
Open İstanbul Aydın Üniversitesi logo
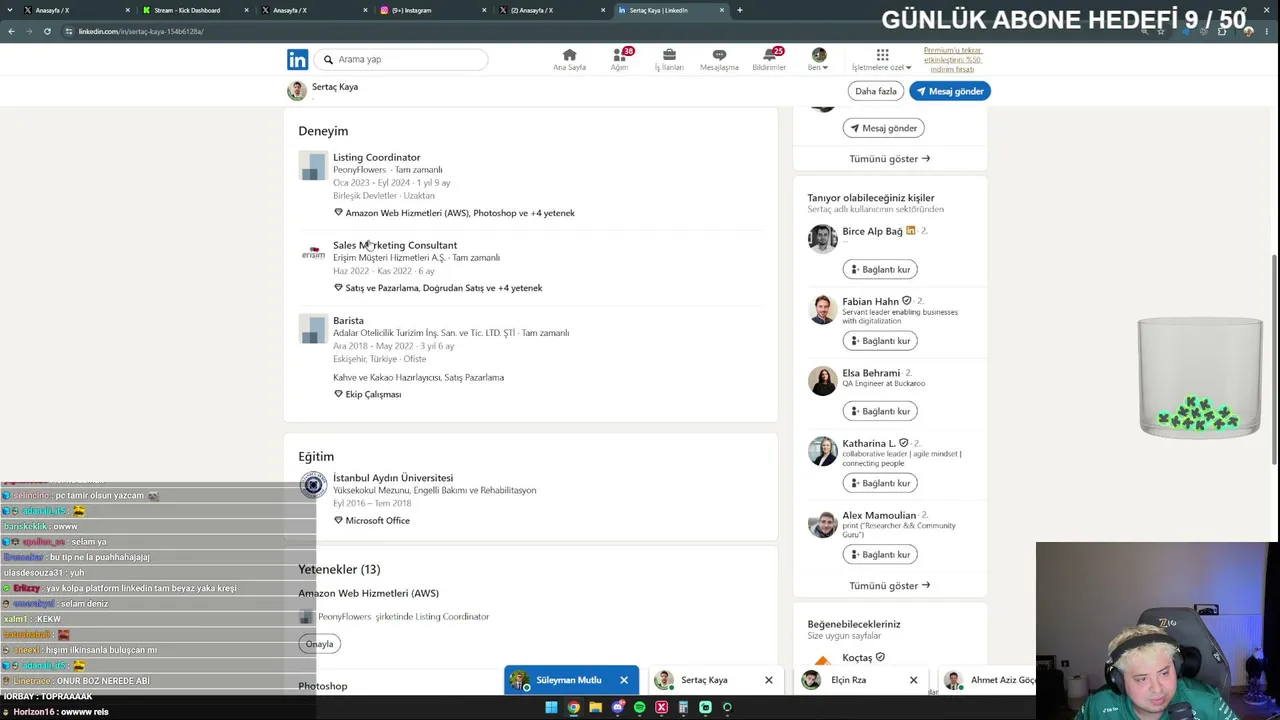pyautogui.click(x=313, y=485)
